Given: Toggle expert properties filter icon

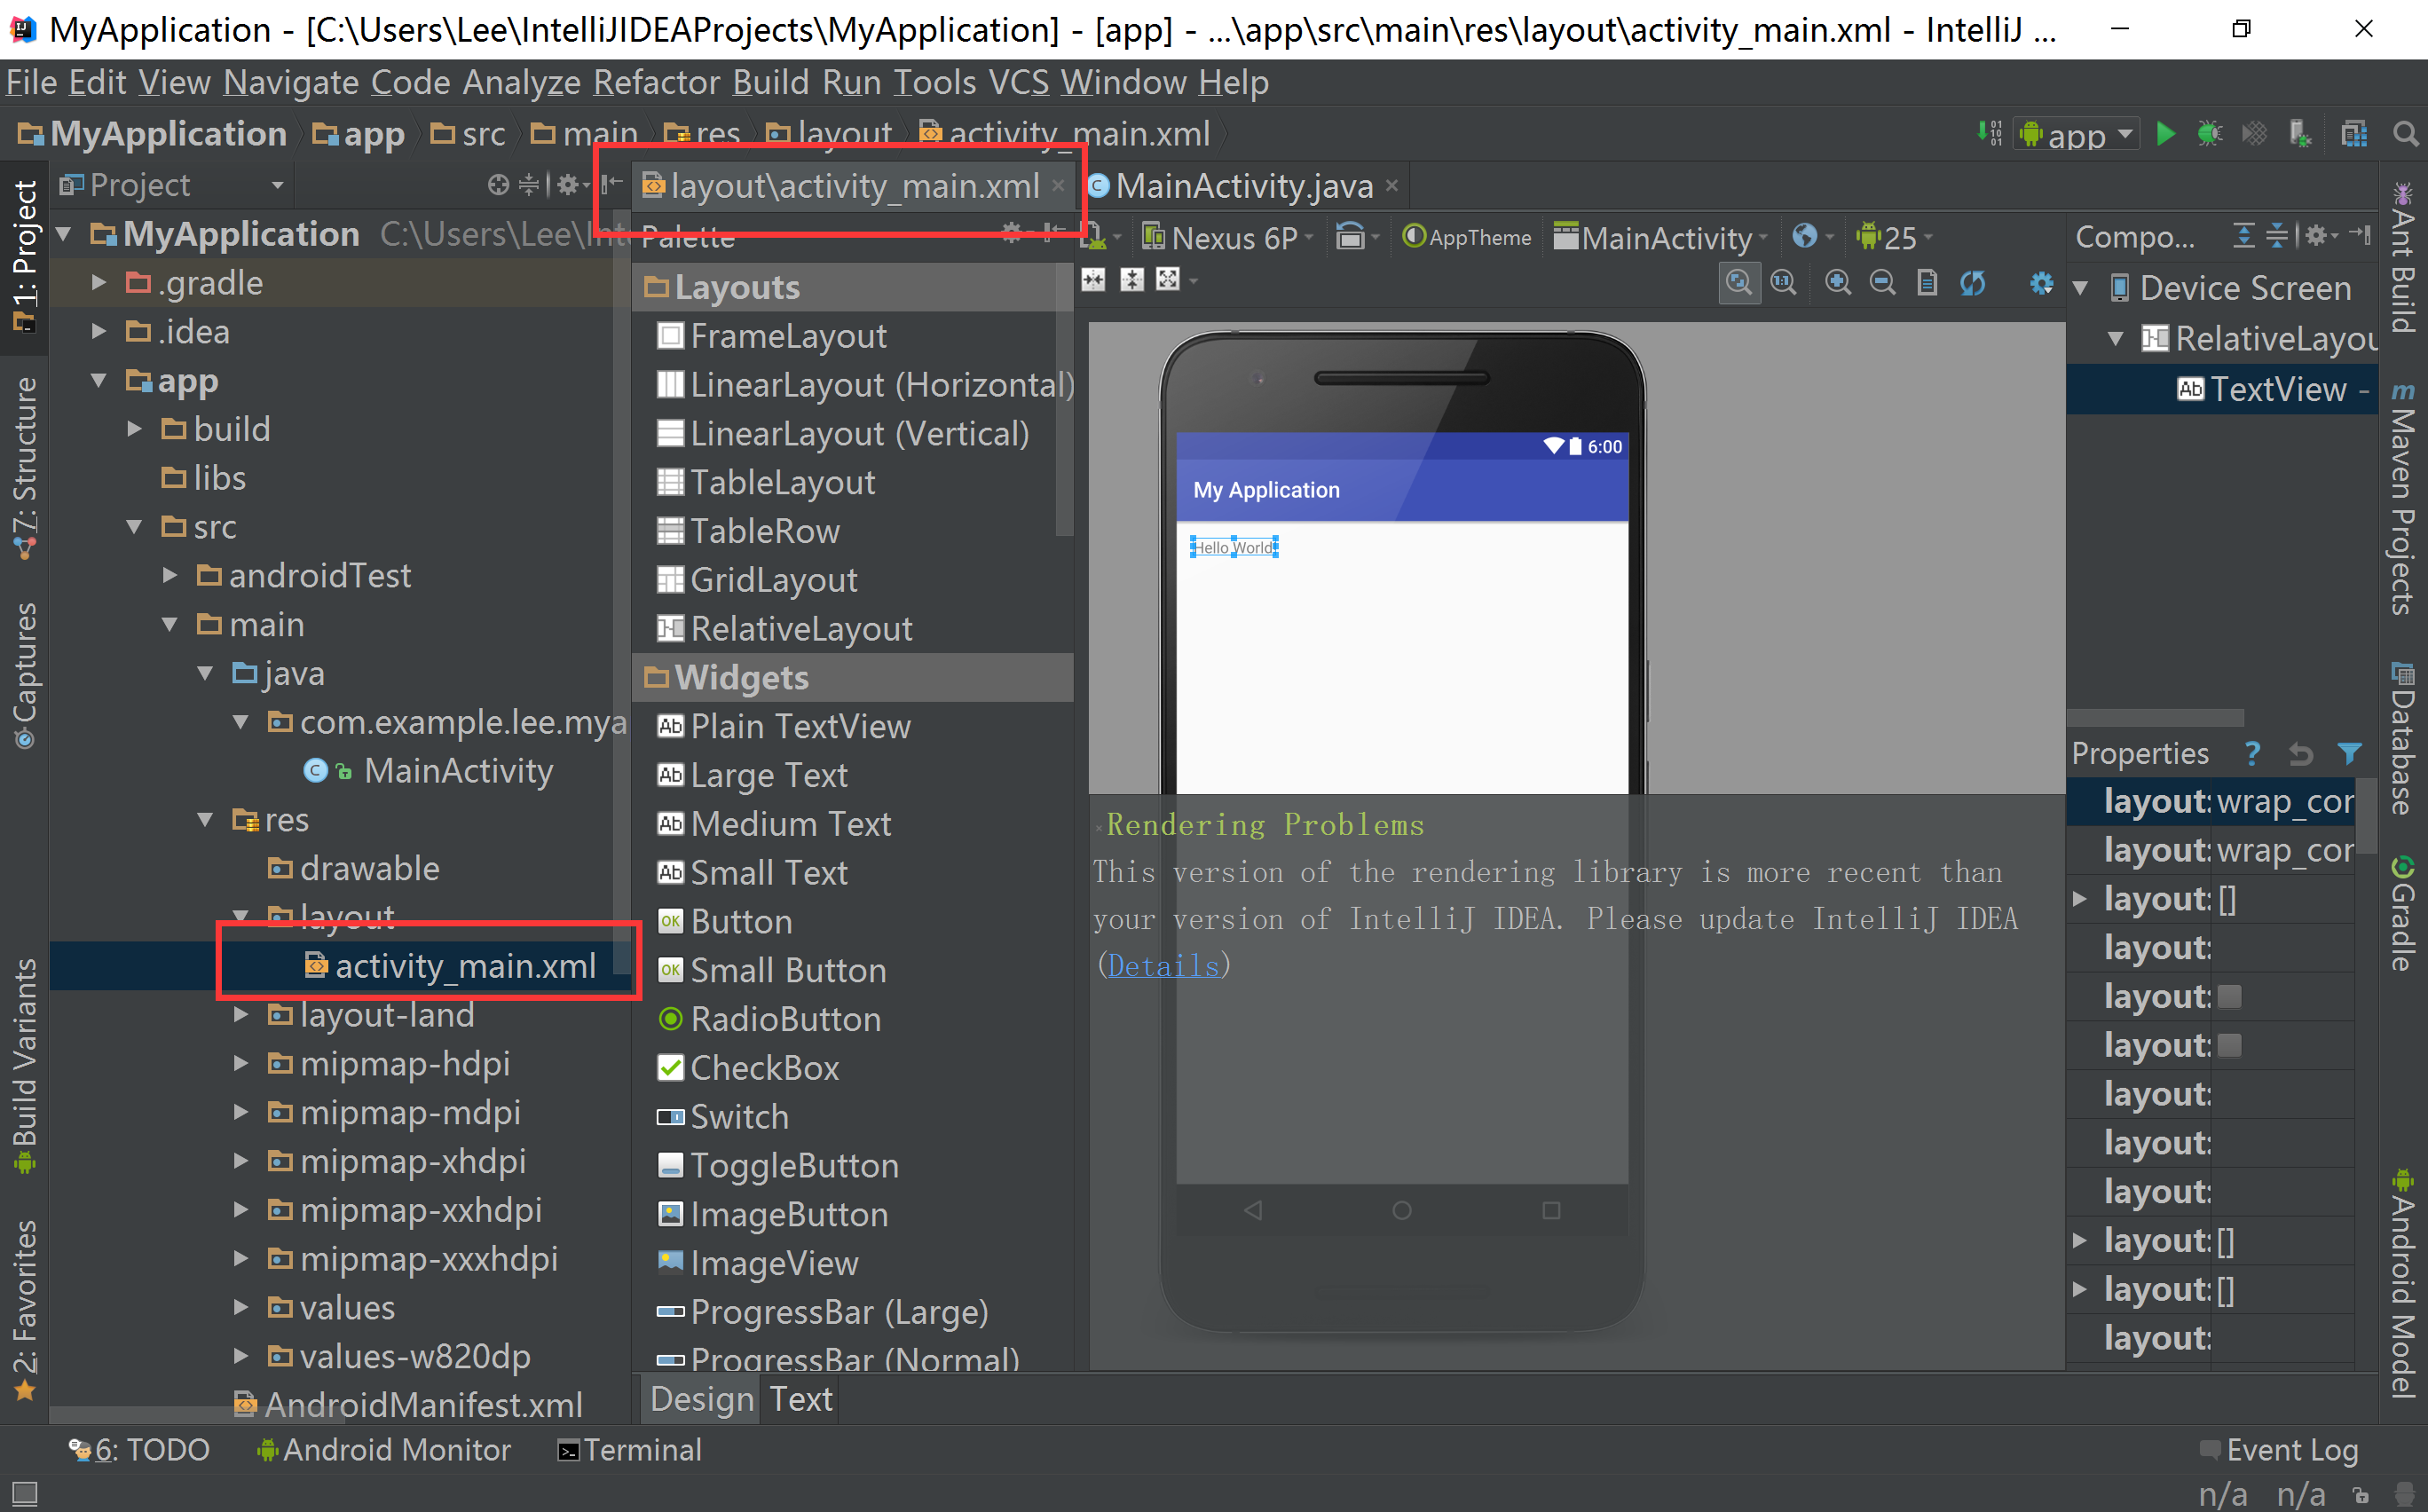Looking at the screenshot, I should [x=2349, y=753].
